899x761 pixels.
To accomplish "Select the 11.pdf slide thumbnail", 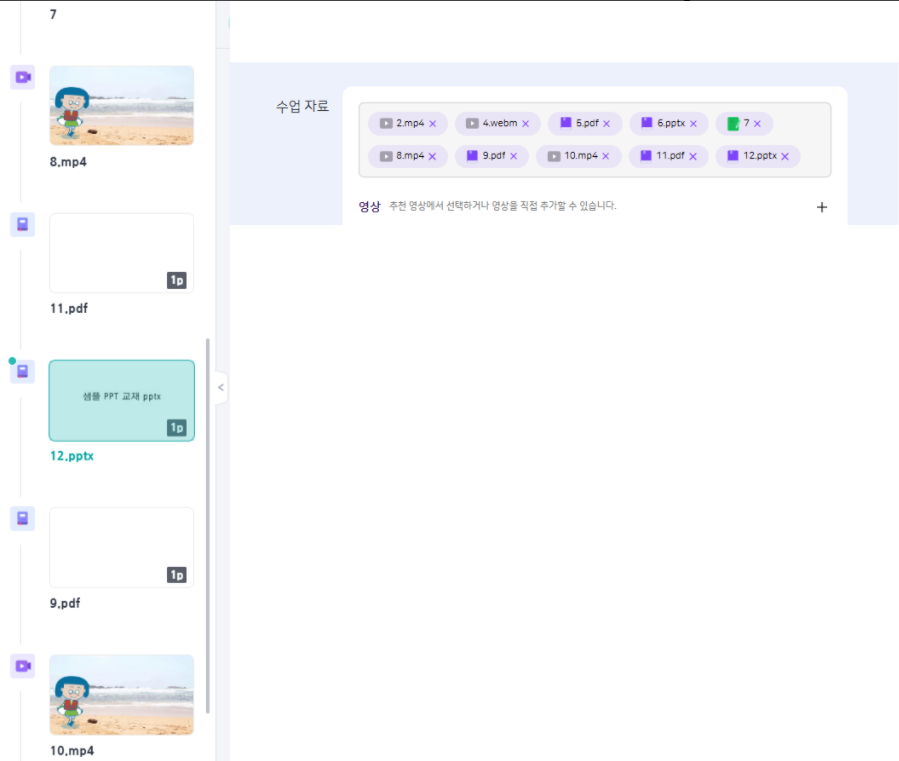I will 121,252.
